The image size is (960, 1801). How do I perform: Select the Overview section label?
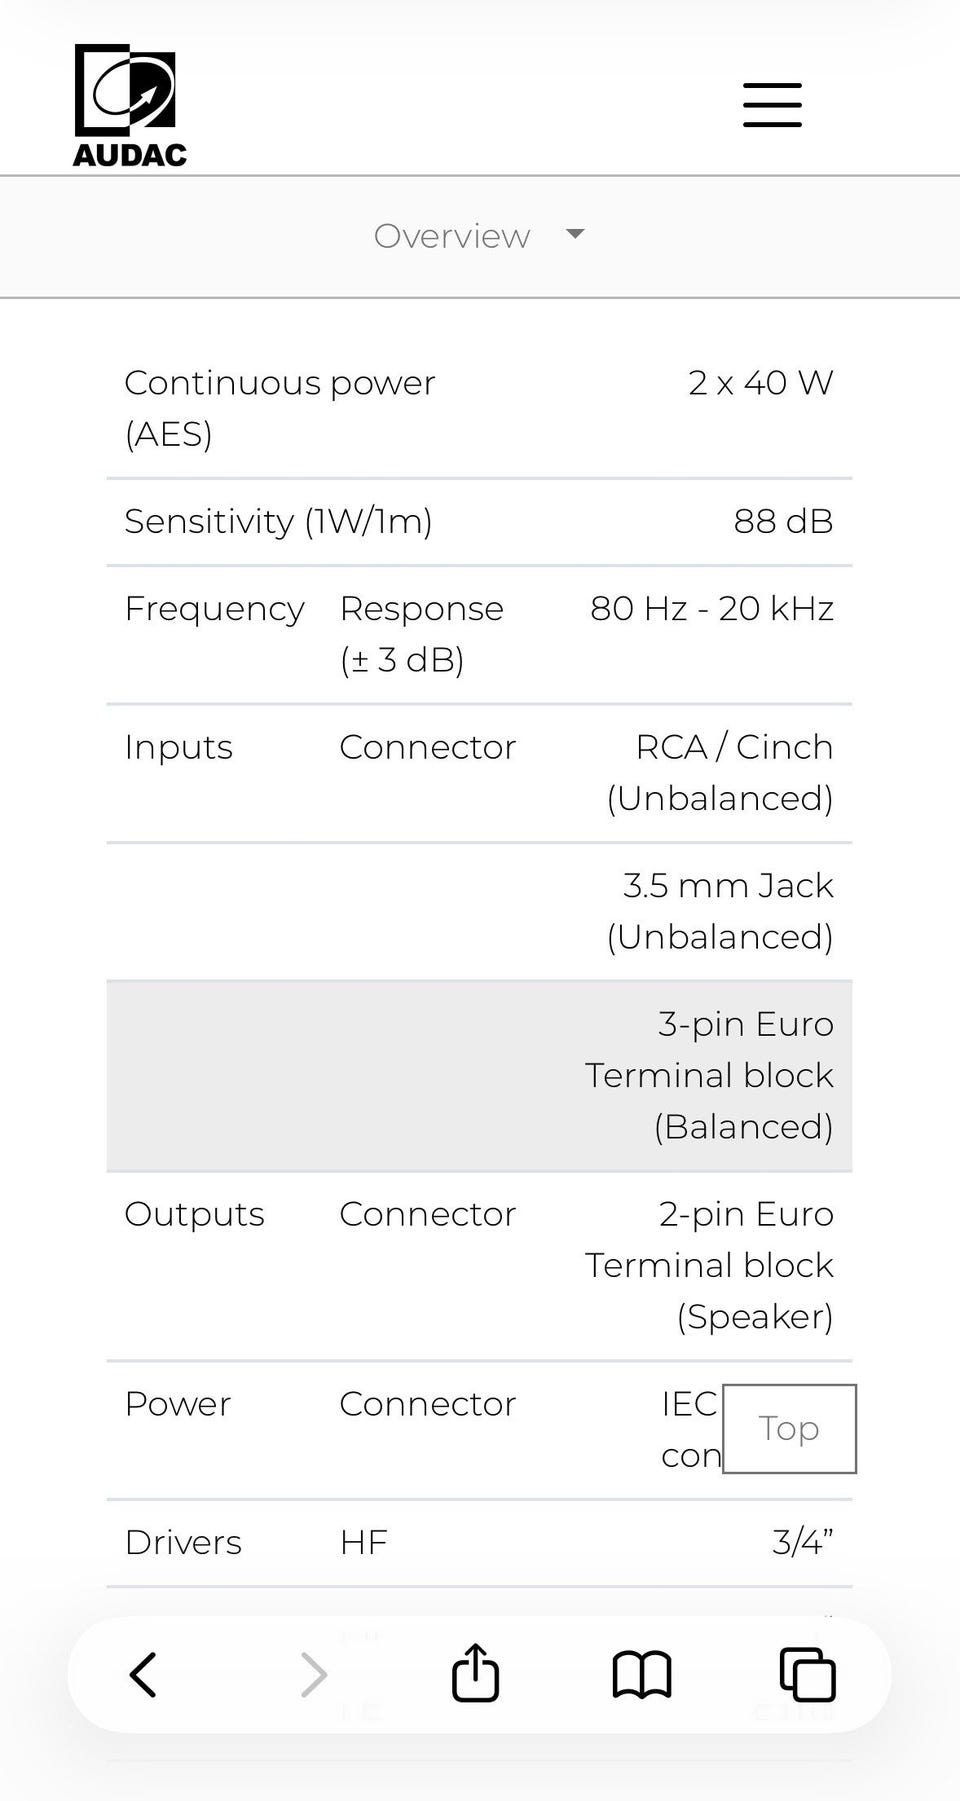(x=452, y=236)
